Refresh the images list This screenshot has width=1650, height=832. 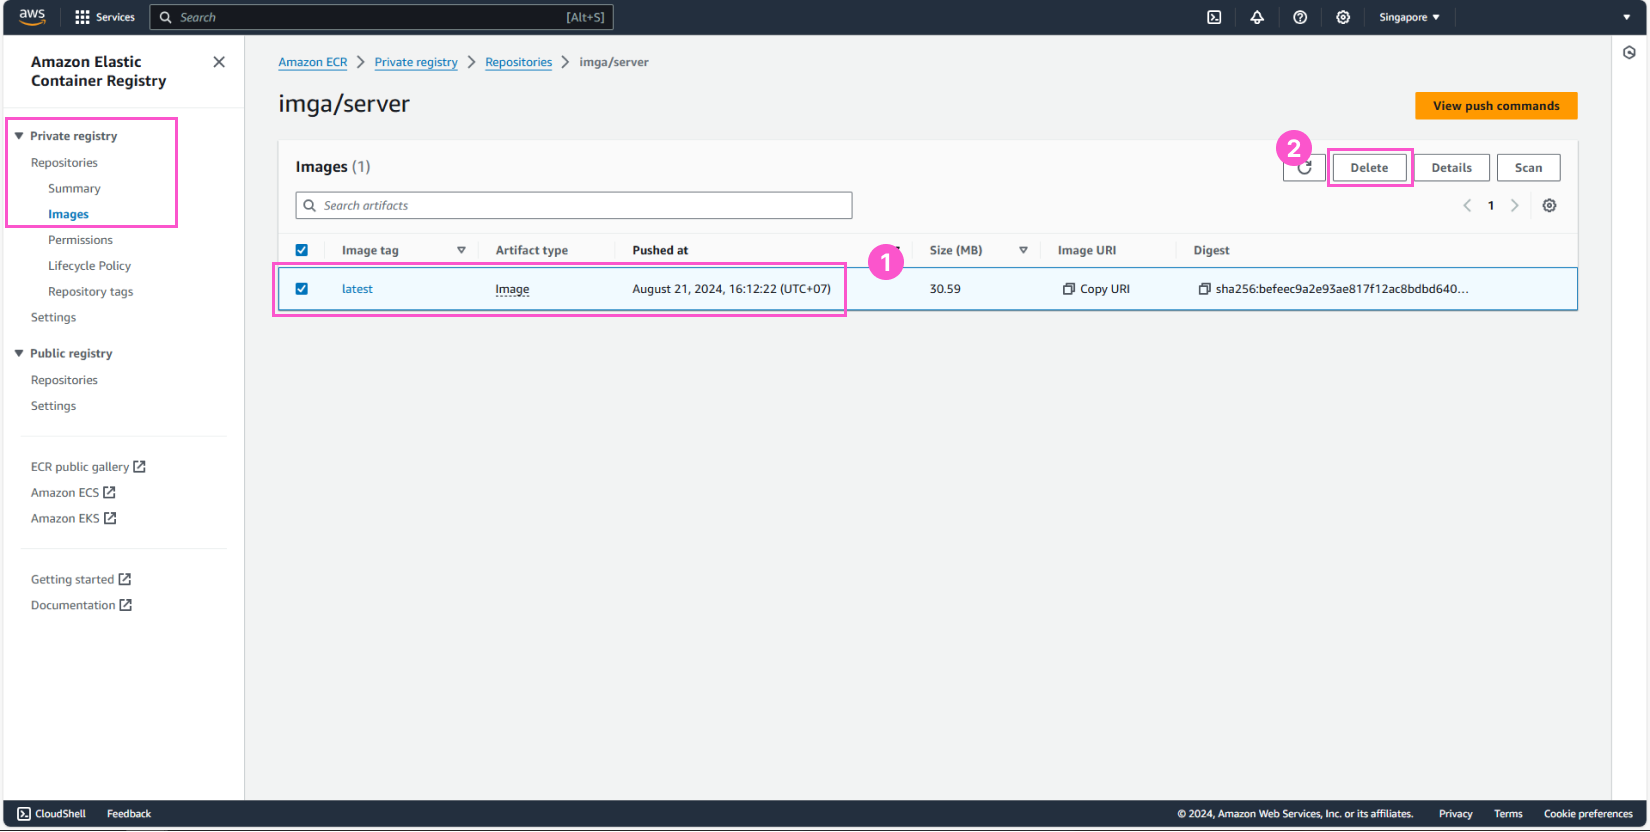pos(1304,168)
